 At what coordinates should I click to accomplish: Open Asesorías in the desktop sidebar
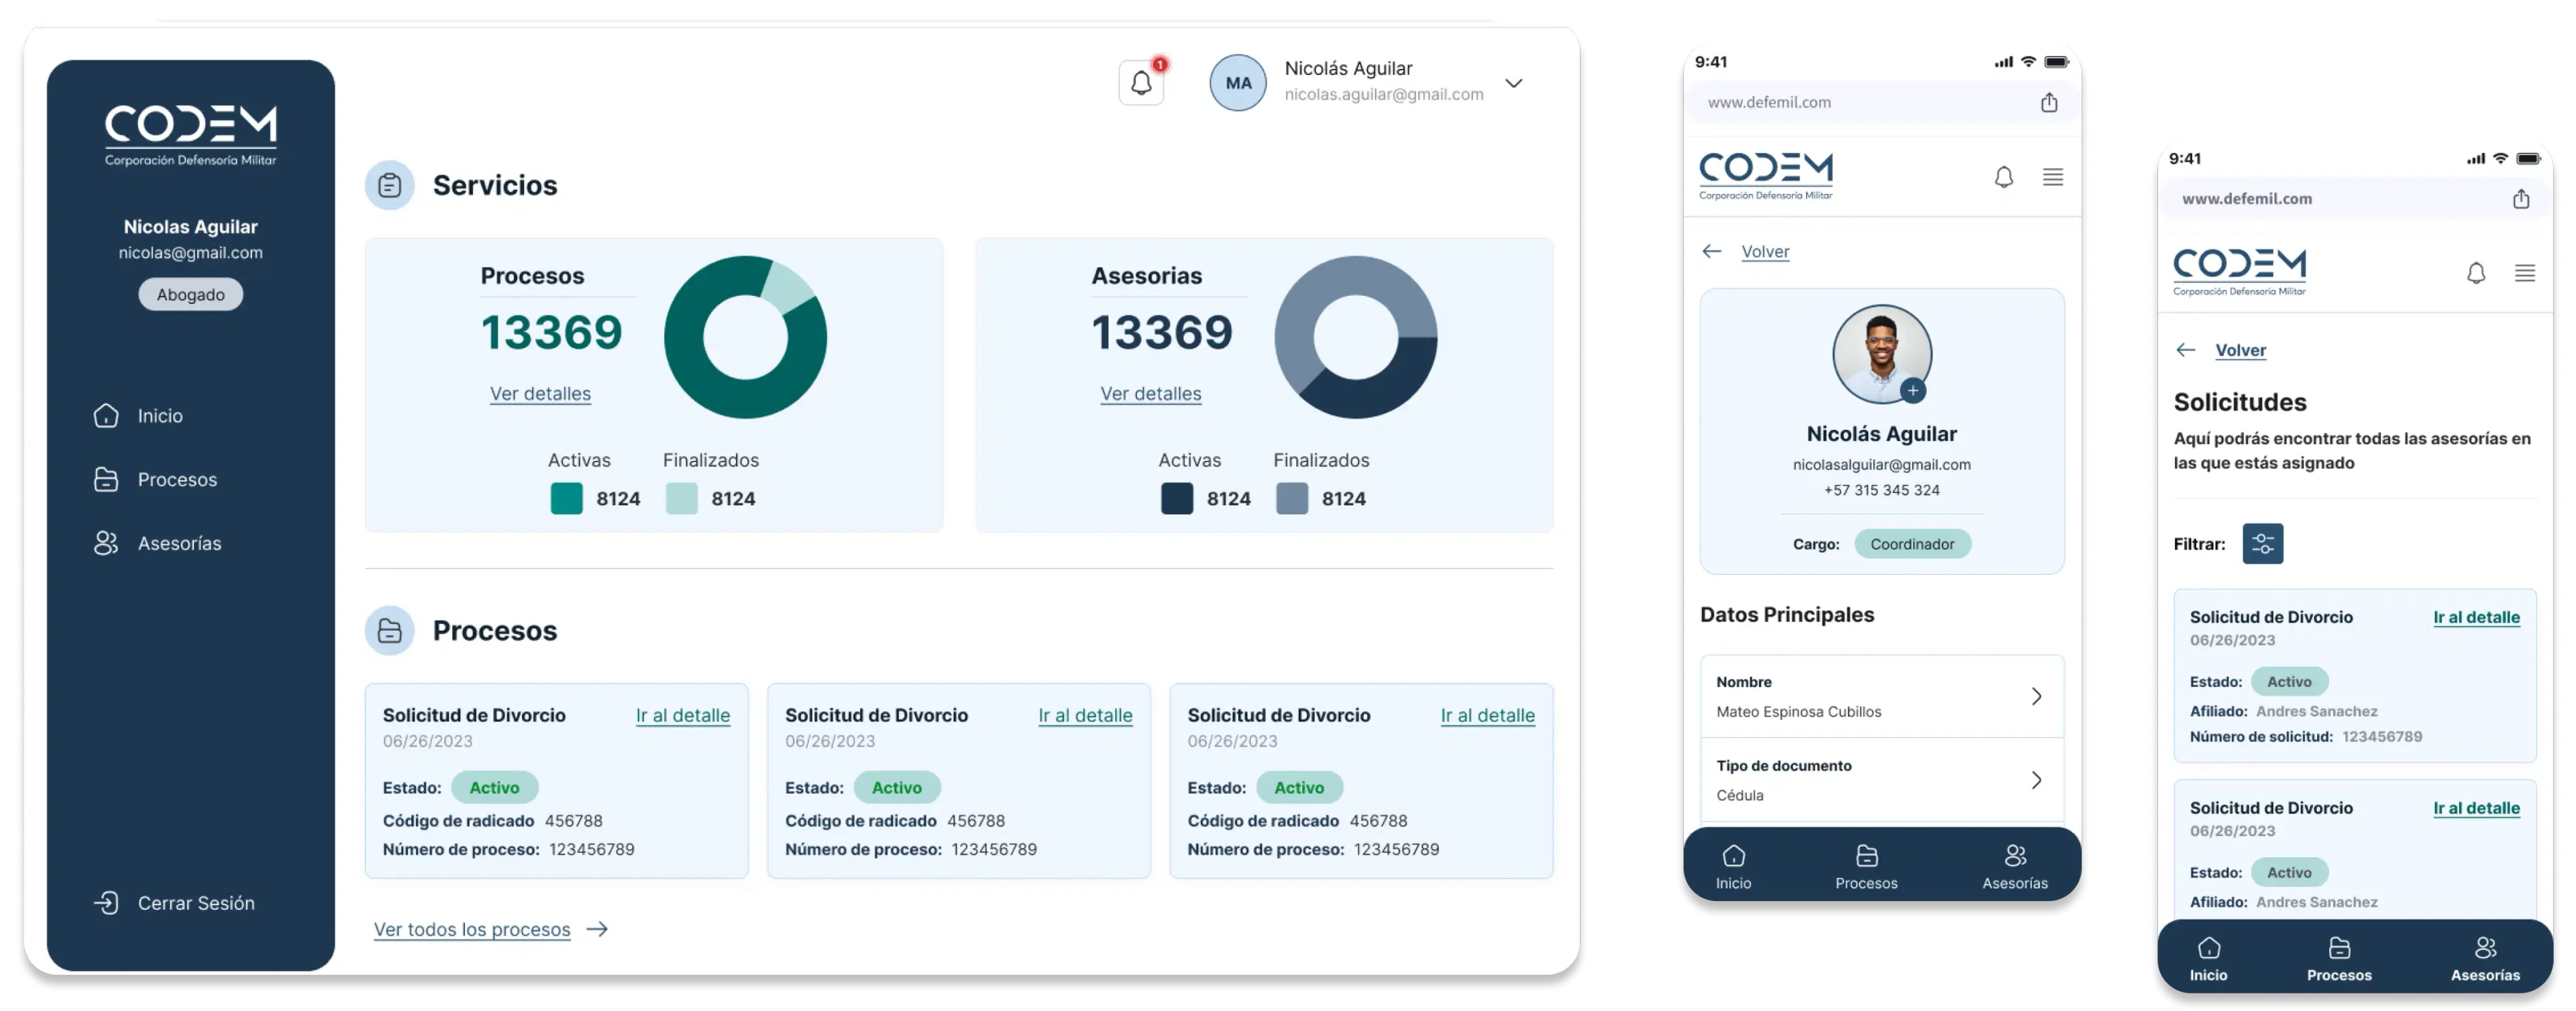point(157,543)
